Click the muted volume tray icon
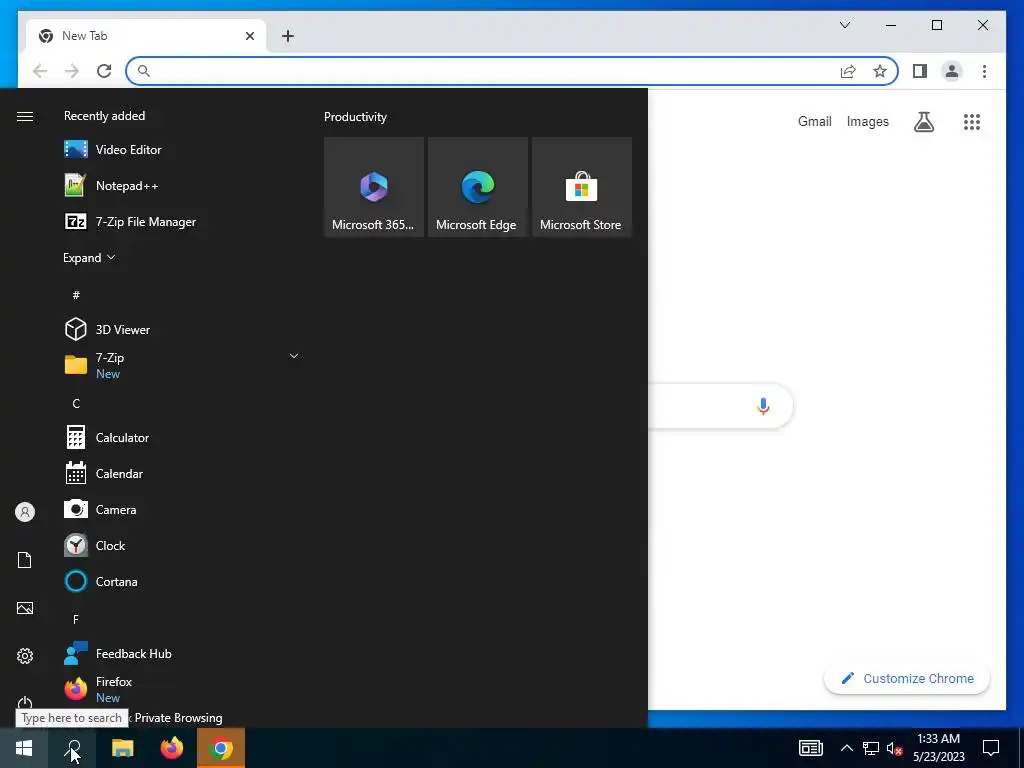This screenshot has height=768, width=1024. (x=894, y=748)
